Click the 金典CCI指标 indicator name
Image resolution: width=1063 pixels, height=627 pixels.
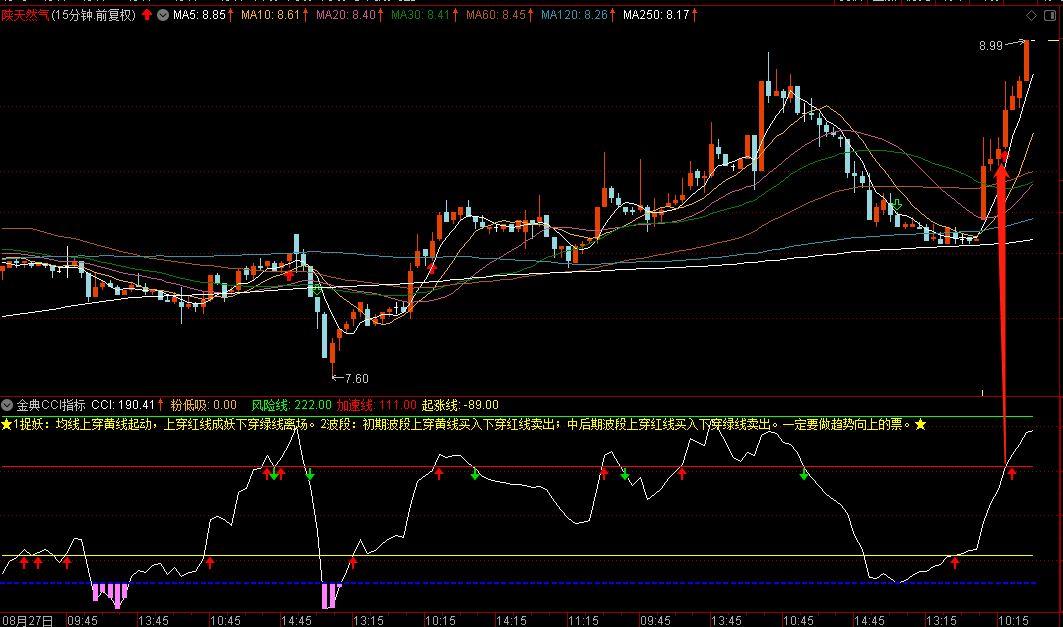coord(51,405)
